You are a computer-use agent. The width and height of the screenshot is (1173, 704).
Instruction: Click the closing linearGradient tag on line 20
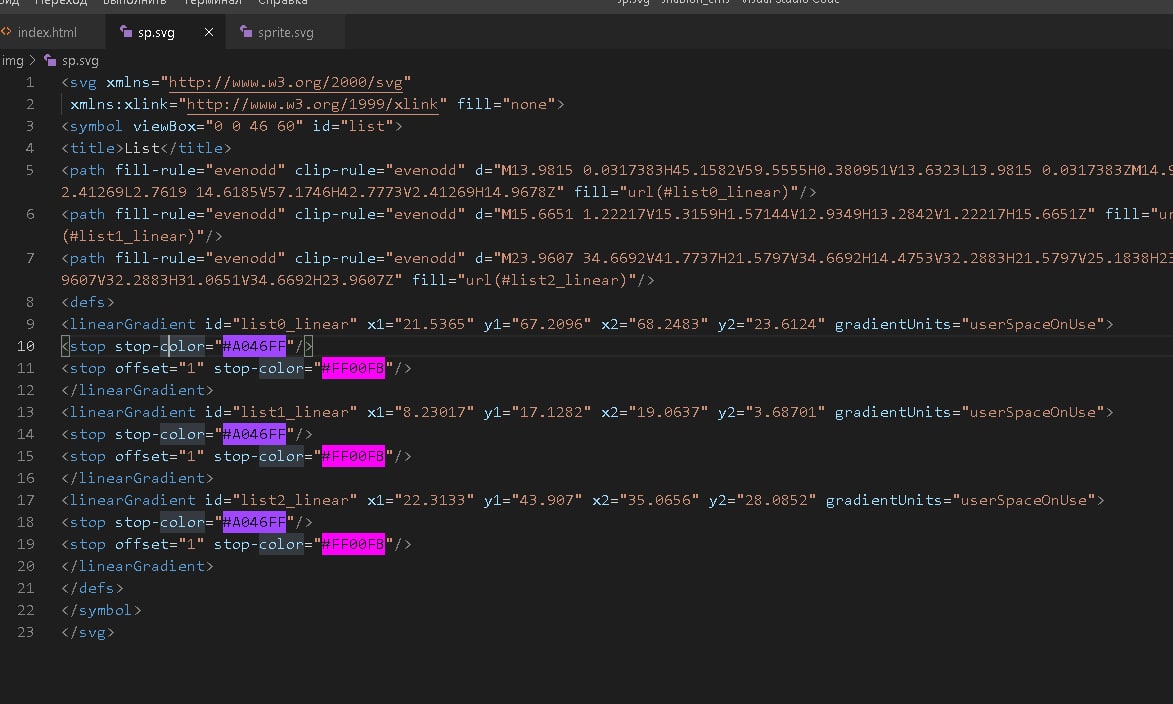click(137, 566)
